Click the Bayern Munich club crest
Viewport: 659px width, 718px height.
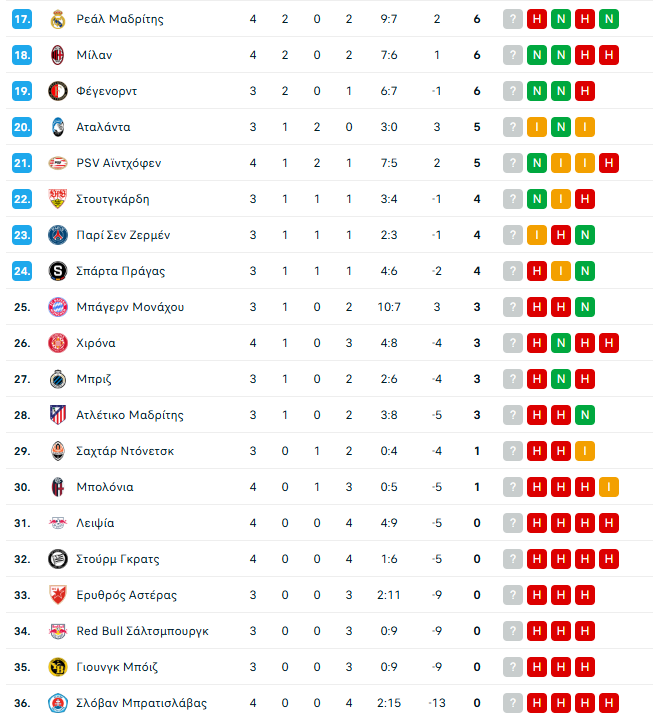click(x=57, y=307)
